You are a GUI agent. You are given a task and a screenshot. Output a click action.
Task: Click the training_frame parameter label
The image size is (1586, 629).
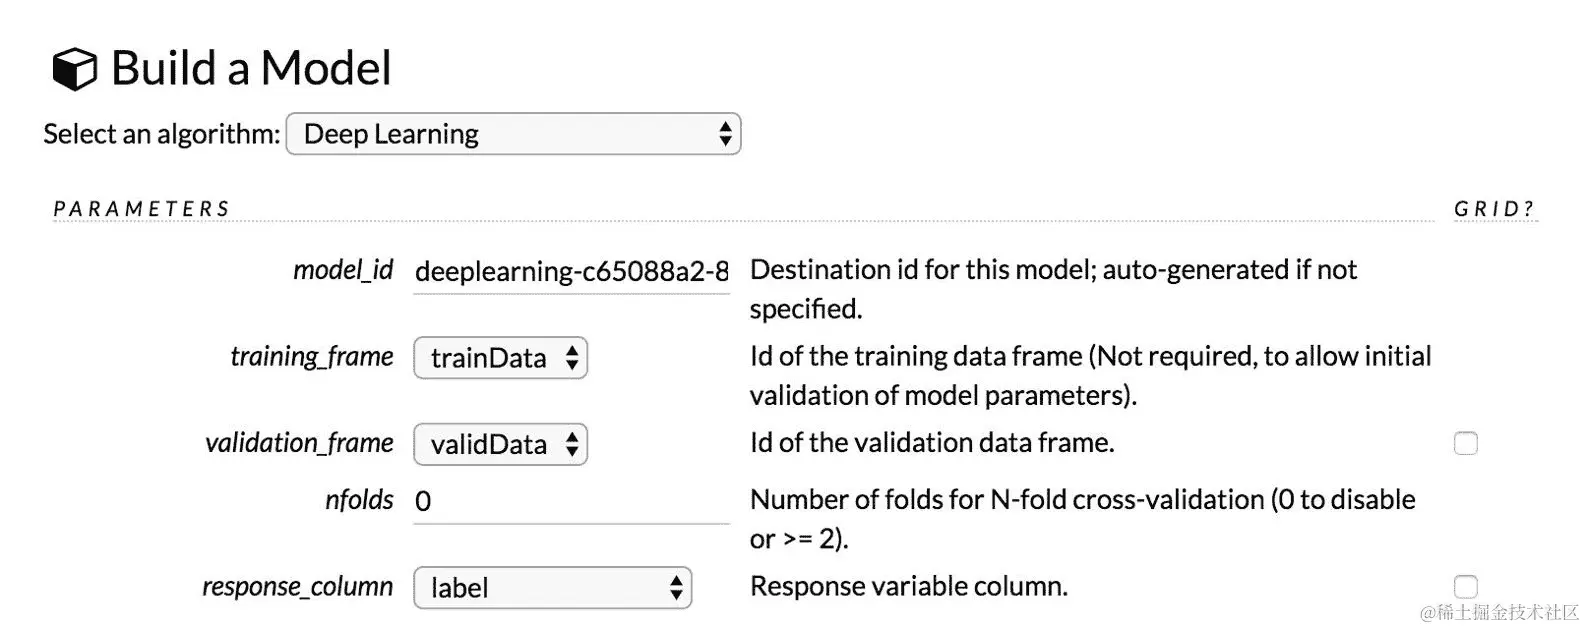click(x=311, y=356)
